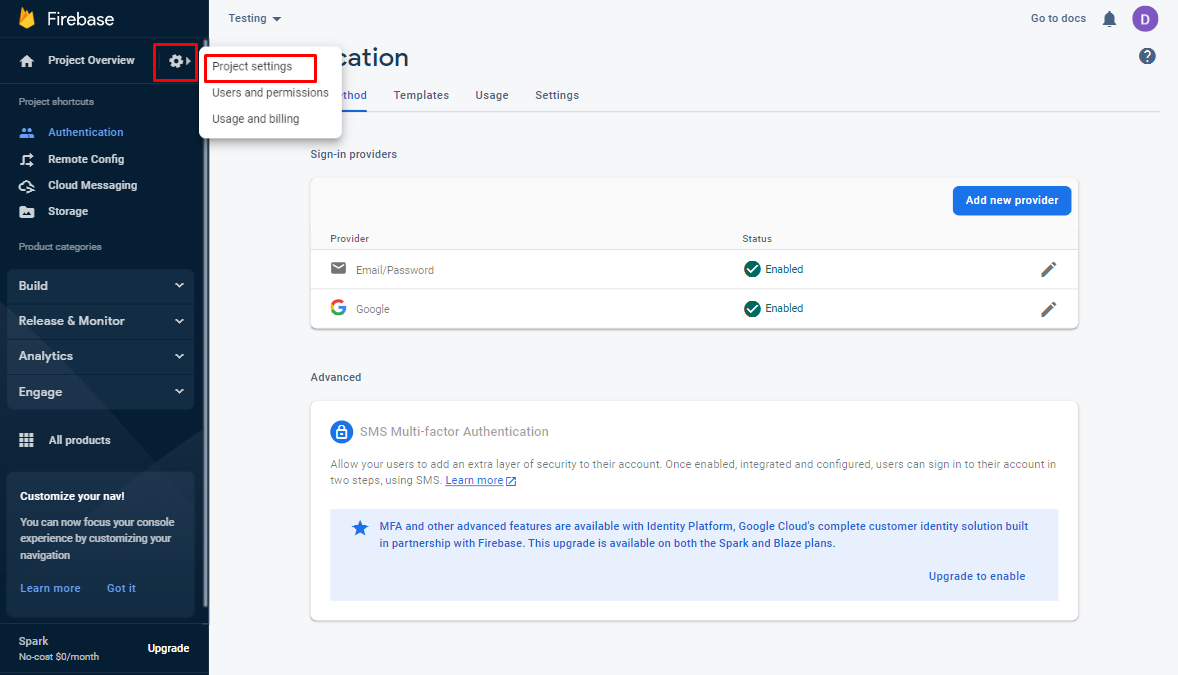
Task: Open Project Overview in the sidebar
Action: click(91, 60)
